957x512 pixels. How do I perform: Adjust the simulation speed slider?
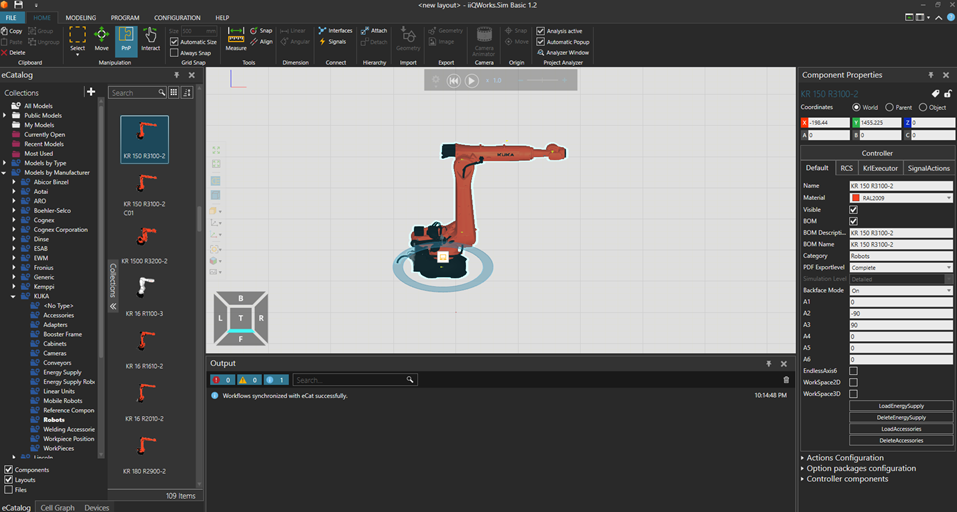click(543, 81)
